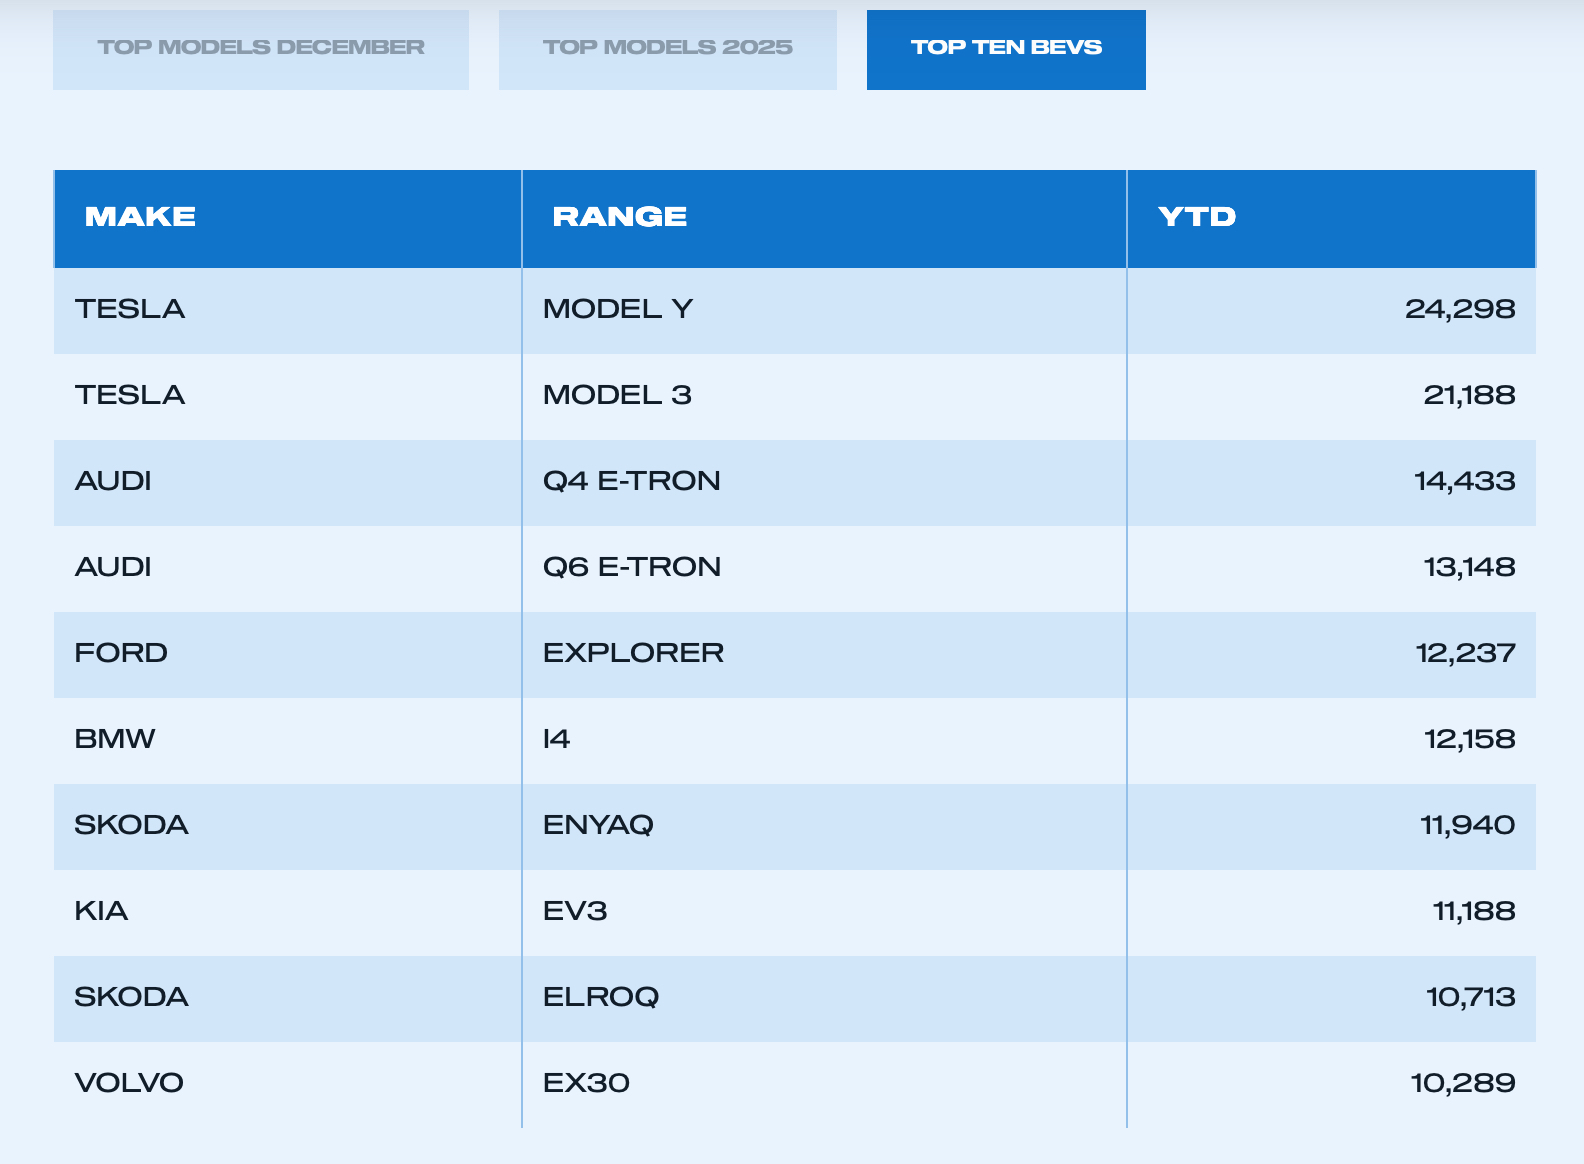Open the Top Models 2025 tab
This screenshot has width=1584, height=1164.
pos(667,48)
